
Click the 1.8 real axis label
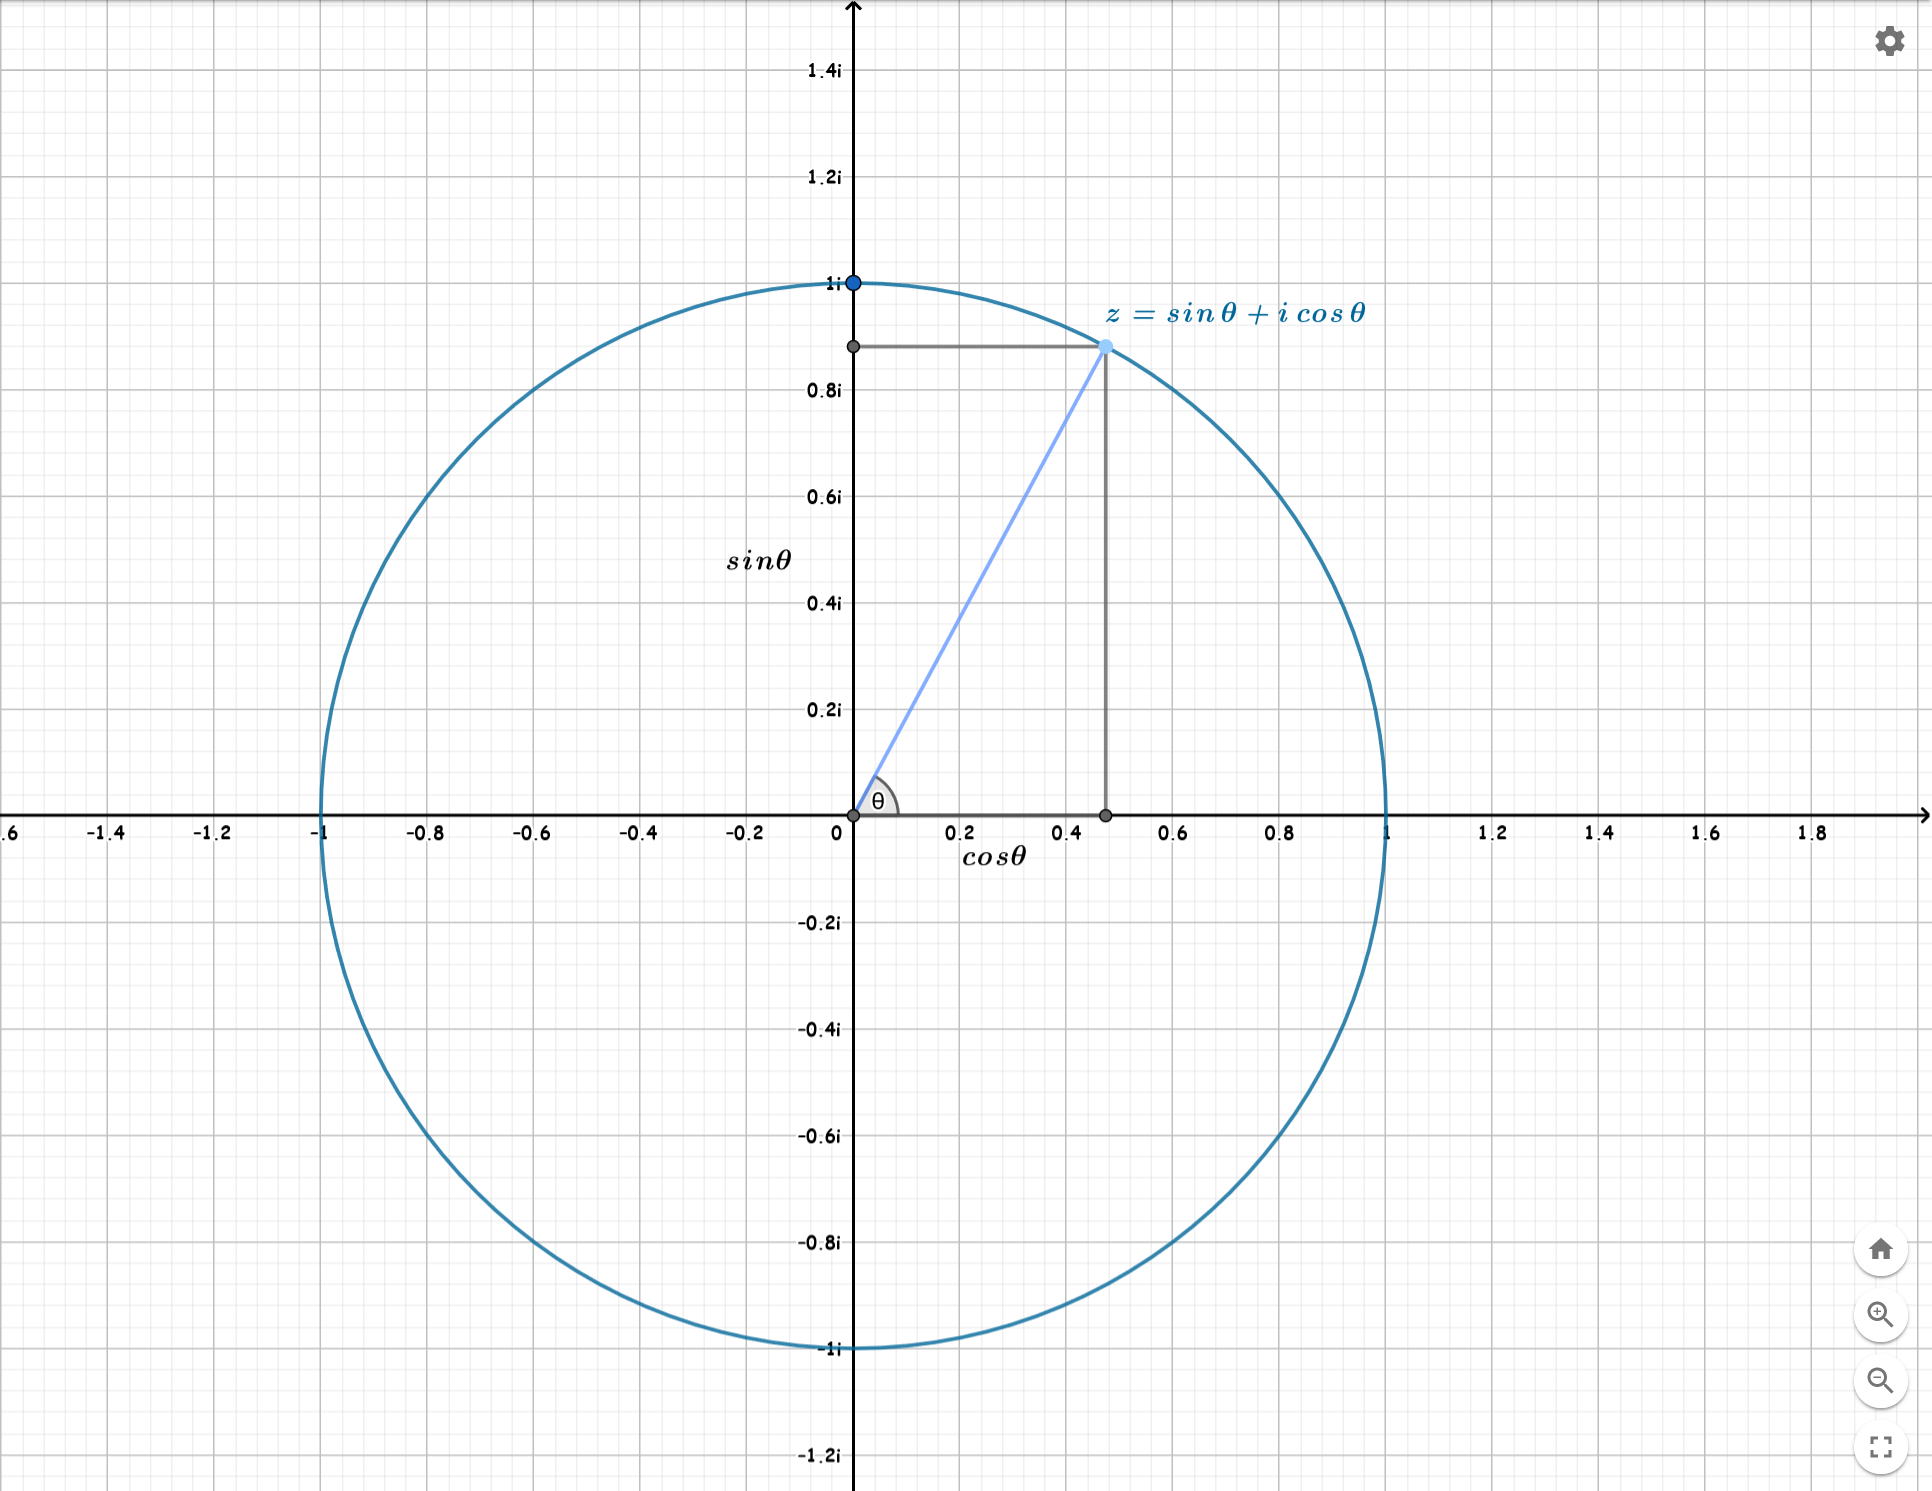pyautogui.click(x=1812, y=833)
